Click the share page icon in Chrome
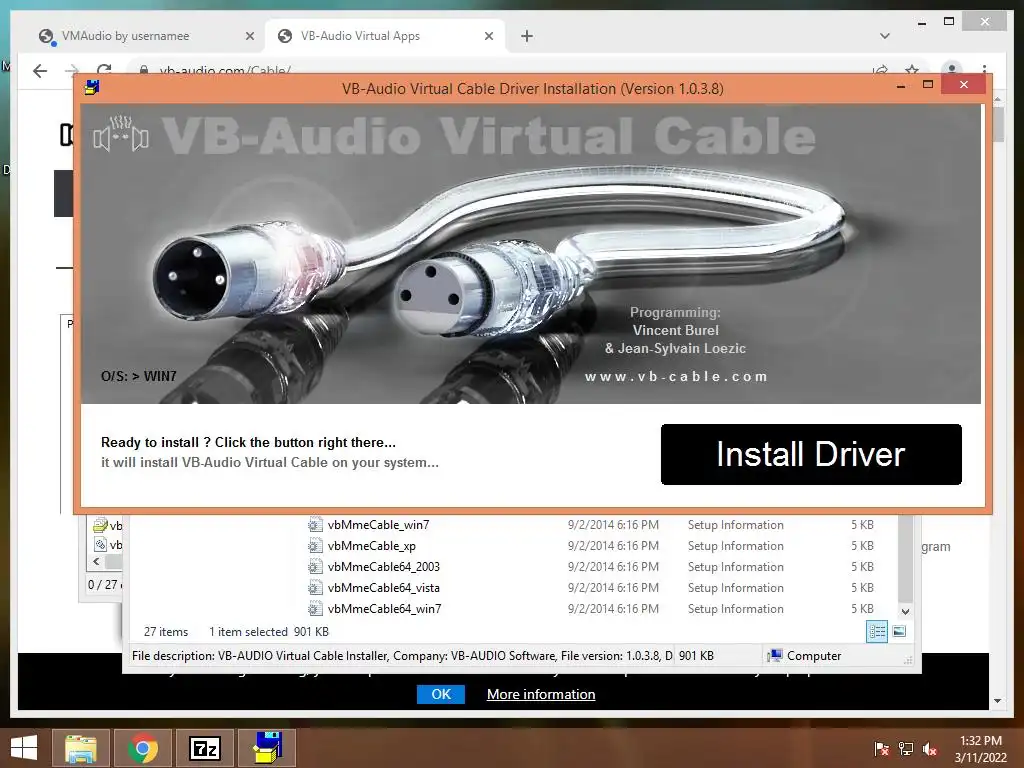This screenshot has width=1024, height=768. click(880, 69)
